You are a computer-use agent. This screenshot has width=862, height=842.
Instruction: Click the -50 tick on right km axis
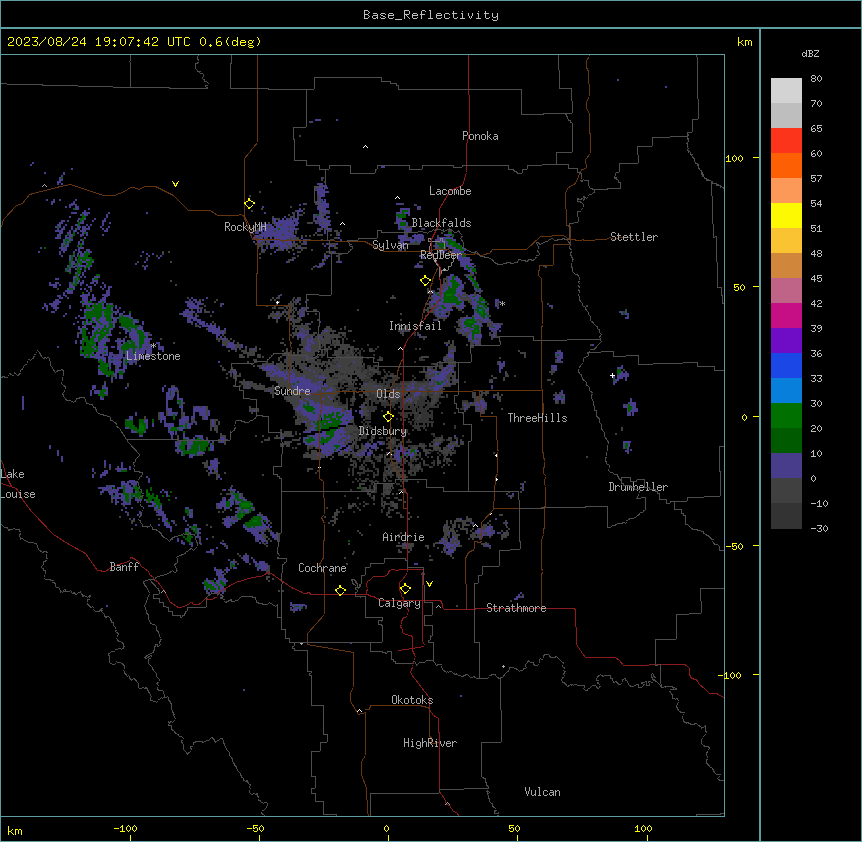(x=734, y=546)
